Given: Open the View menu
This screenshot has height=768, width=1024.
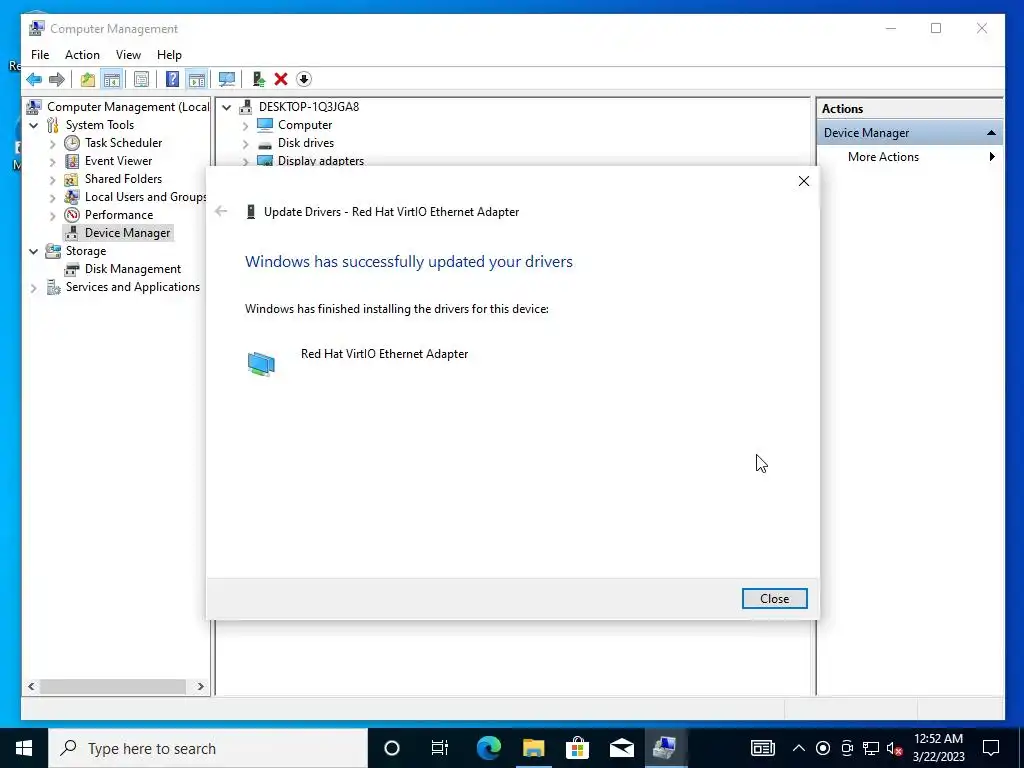Looking at the screenshot, I should [128, 55].
